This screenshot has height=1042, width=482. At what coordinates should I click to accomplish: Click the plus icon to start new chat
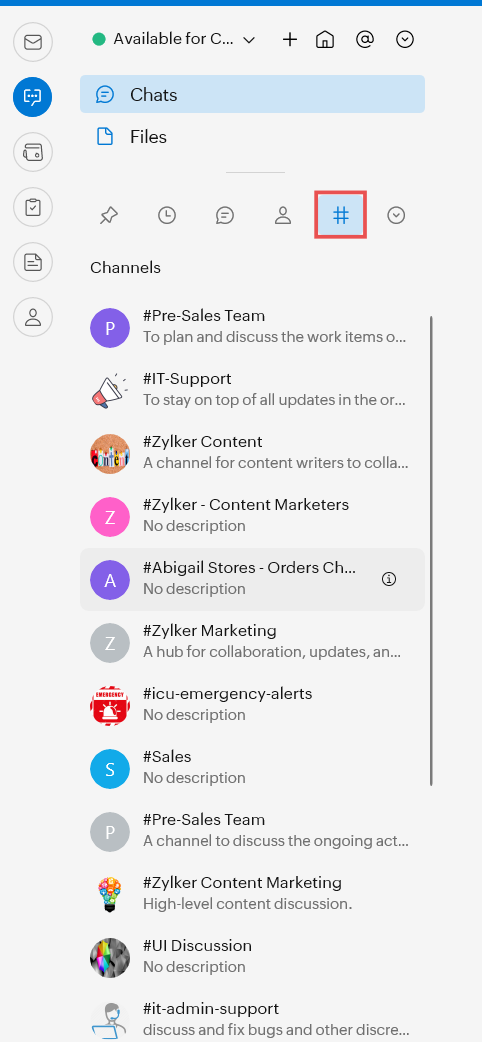[x=290, y=40]
